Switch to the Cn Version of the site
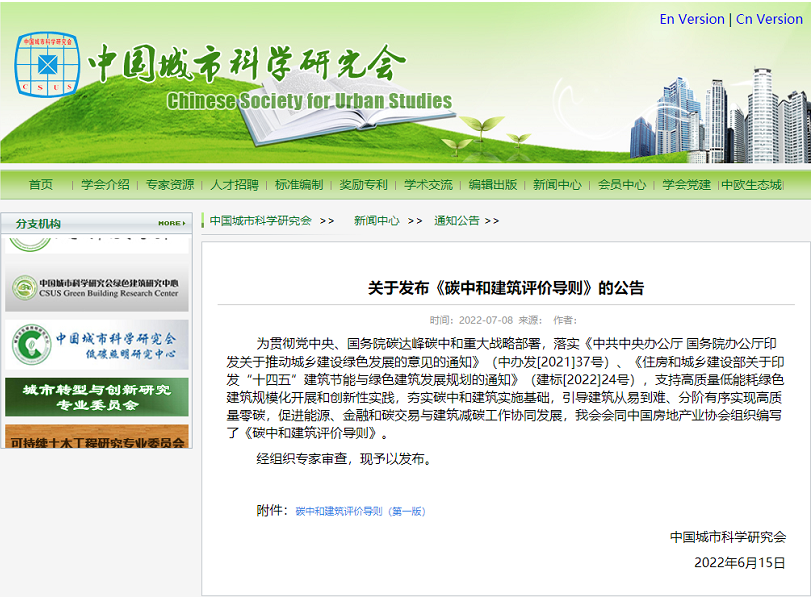The image size is (812, 599). (769, 19)
